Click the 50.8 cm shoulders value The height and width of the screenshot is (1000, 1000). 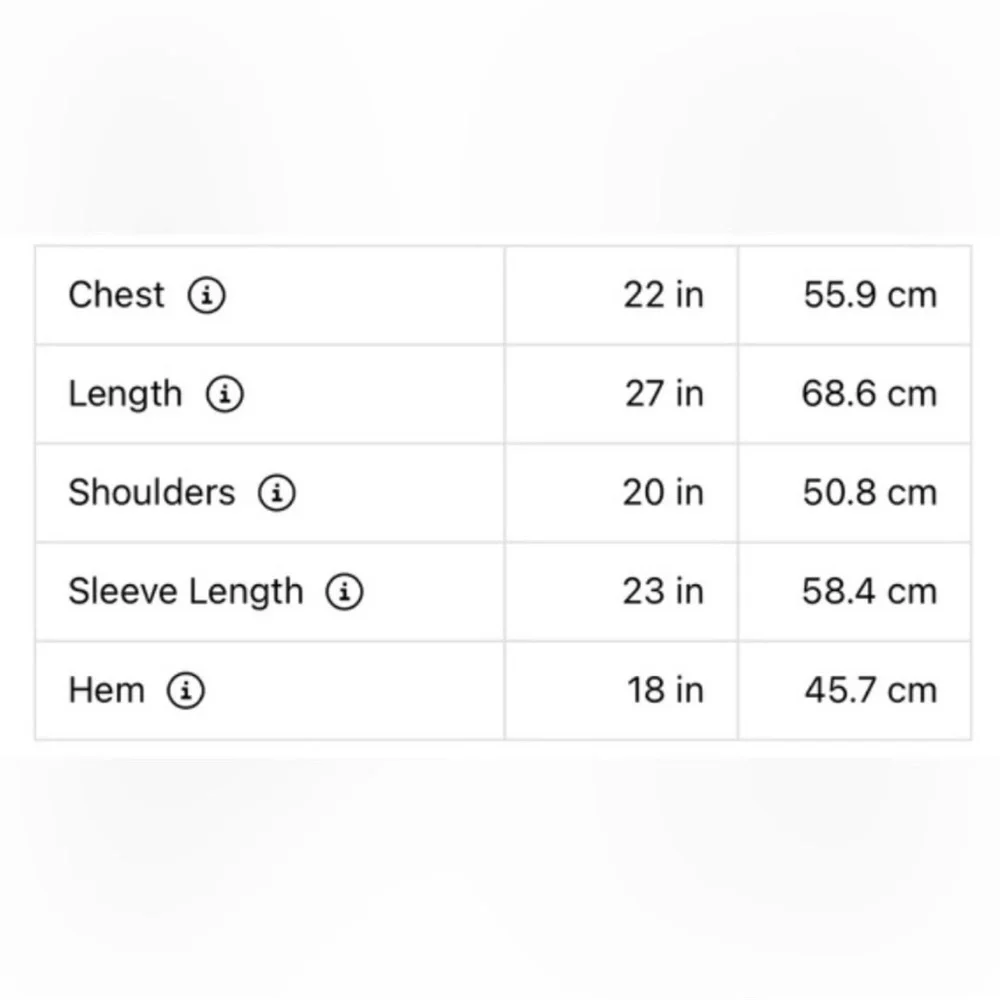tap(870, 493)
